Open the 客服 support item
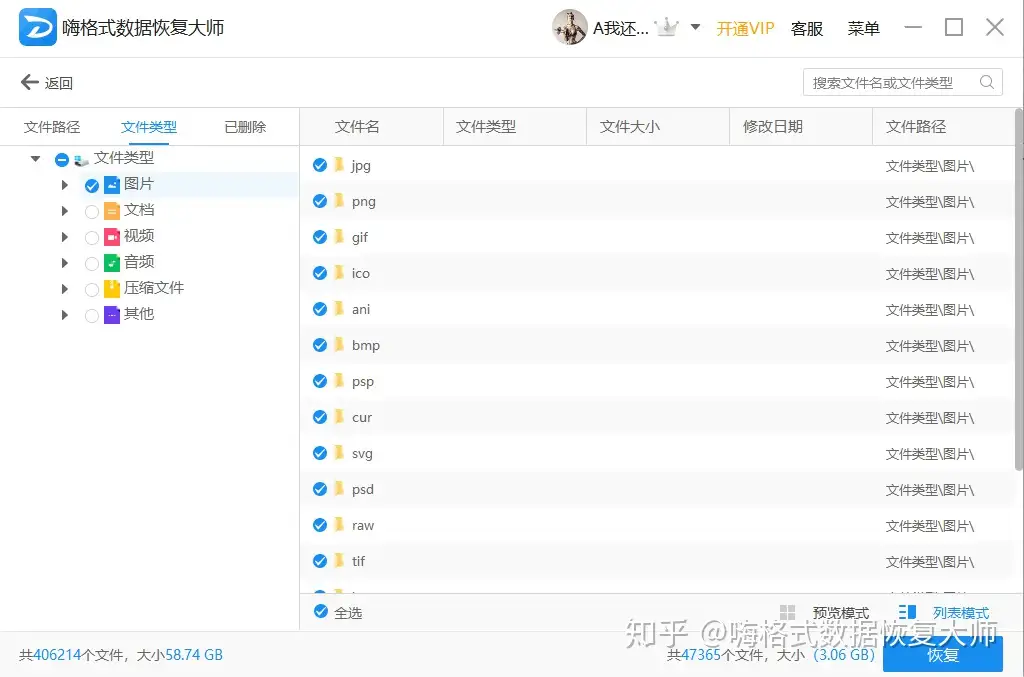 (x=807, y=28)
